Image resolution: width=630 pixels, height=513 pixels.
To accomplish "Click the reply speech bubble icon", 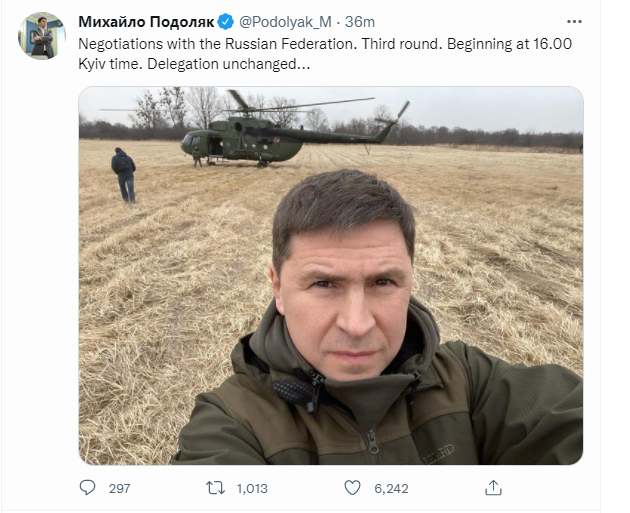I will click(88, 488).
